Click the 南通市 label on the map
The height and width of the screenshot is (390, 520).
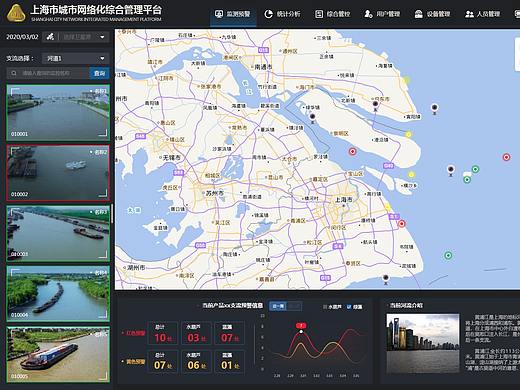263,67
